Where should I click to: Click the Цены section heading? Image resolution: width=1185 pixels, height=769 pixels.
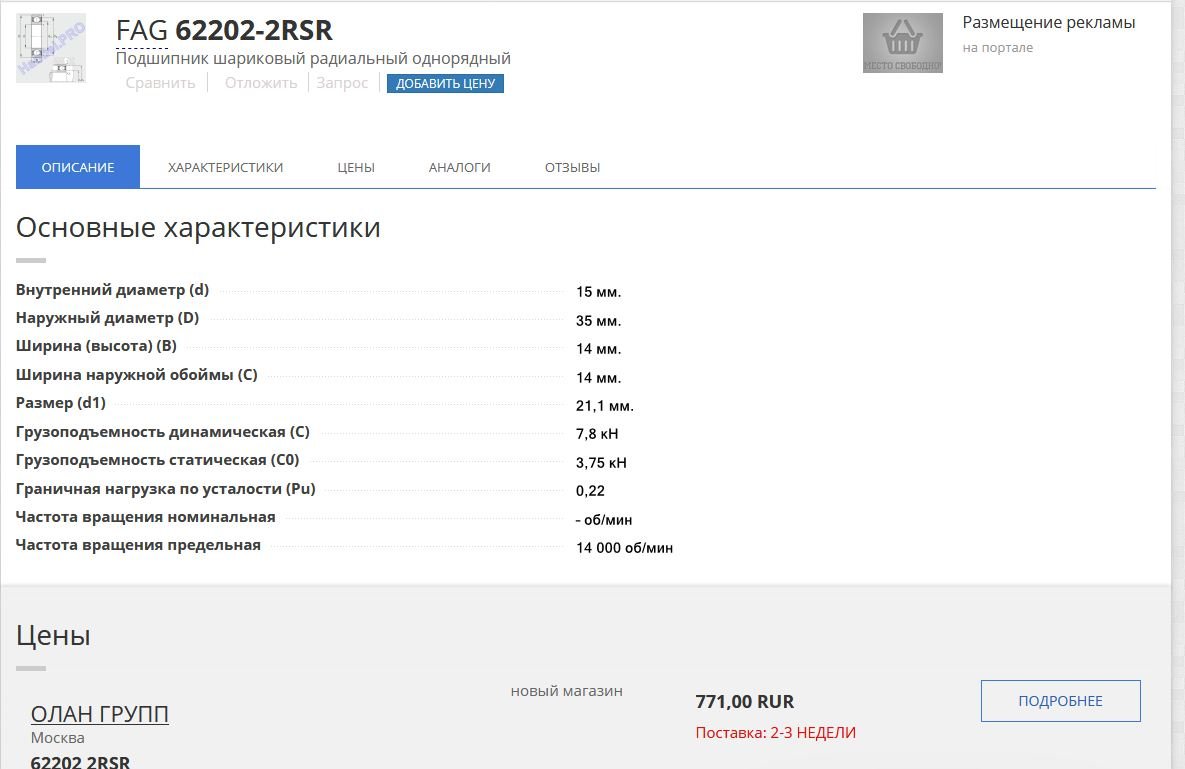click(x=53, y=636)
